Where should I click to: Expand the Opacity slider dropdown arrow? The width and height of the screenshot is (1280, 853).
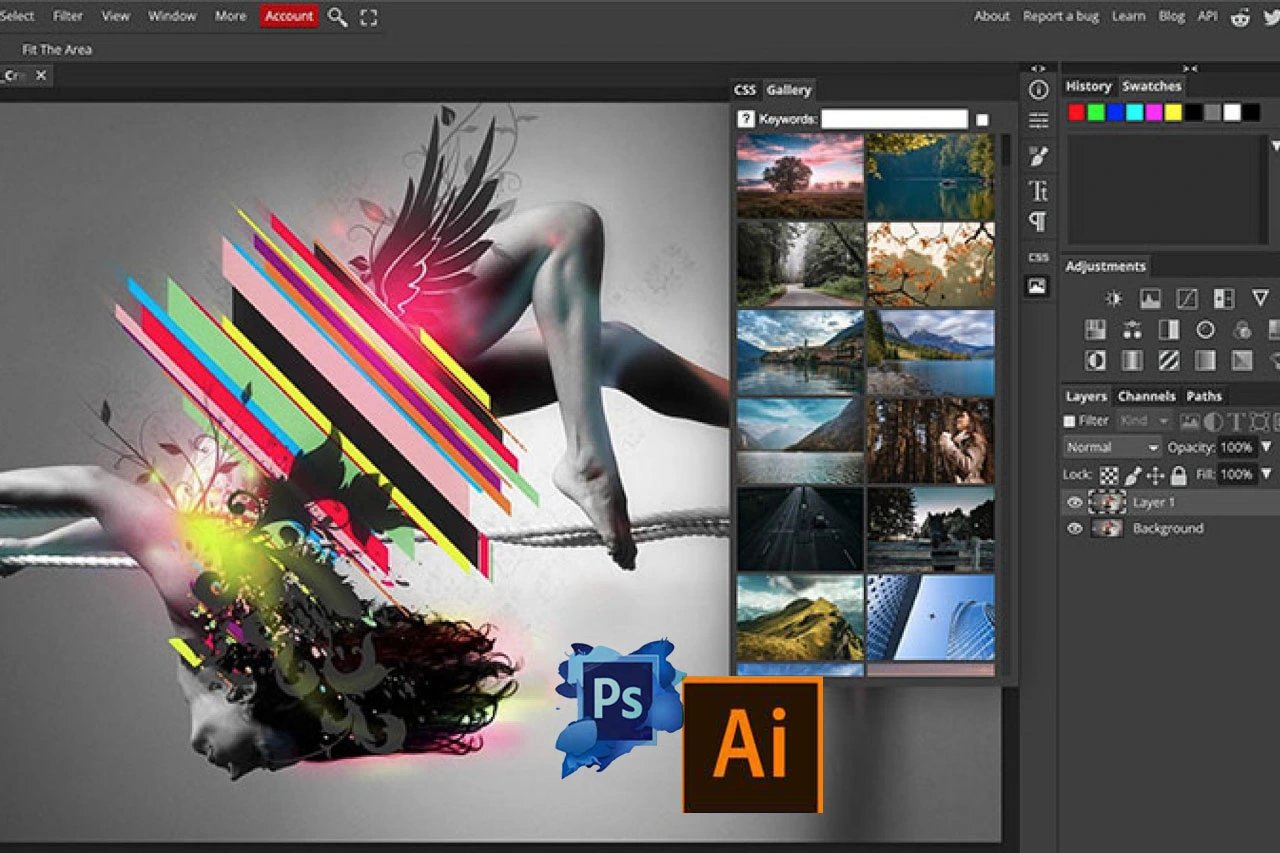click(x=1266, y=447)
